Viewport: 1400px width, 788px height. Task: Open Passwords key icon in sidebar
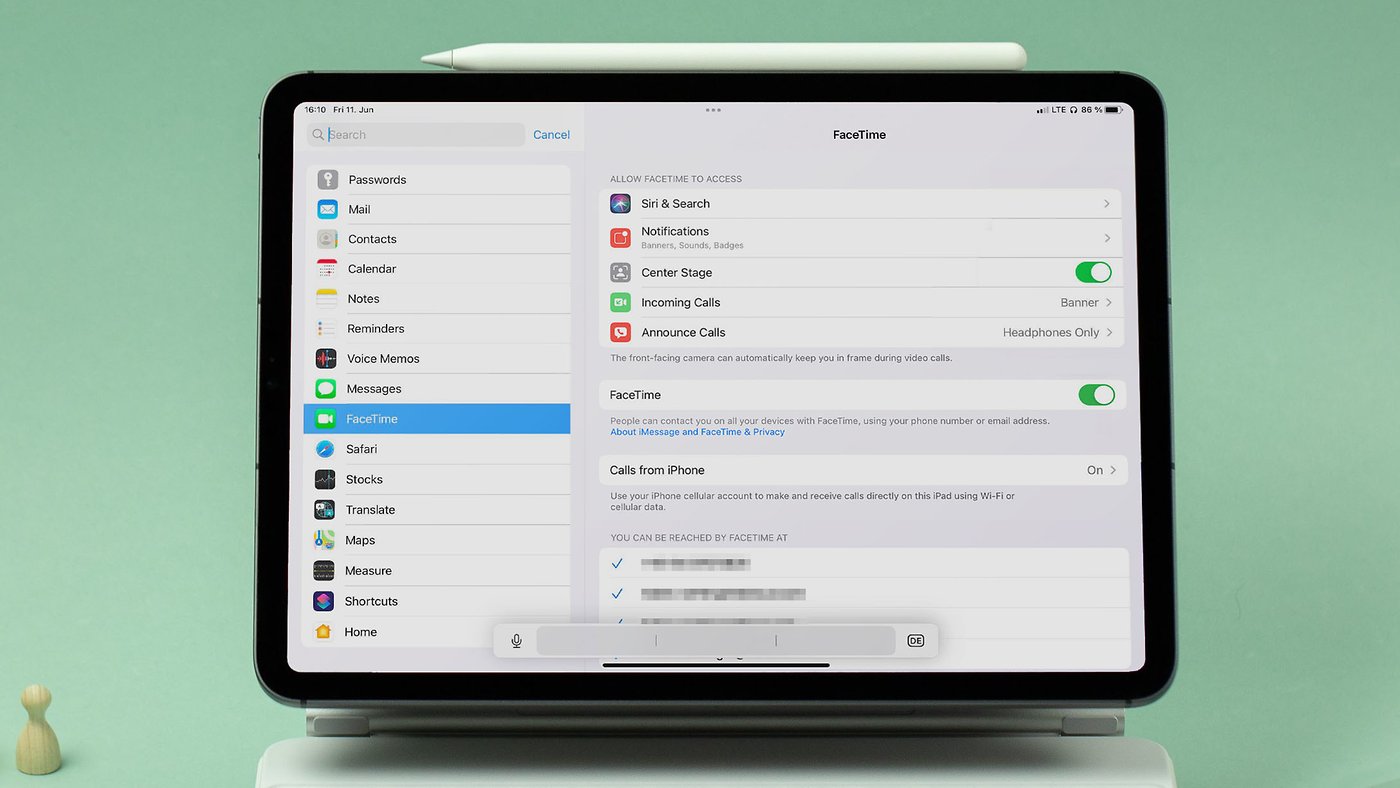click(328, 180)
